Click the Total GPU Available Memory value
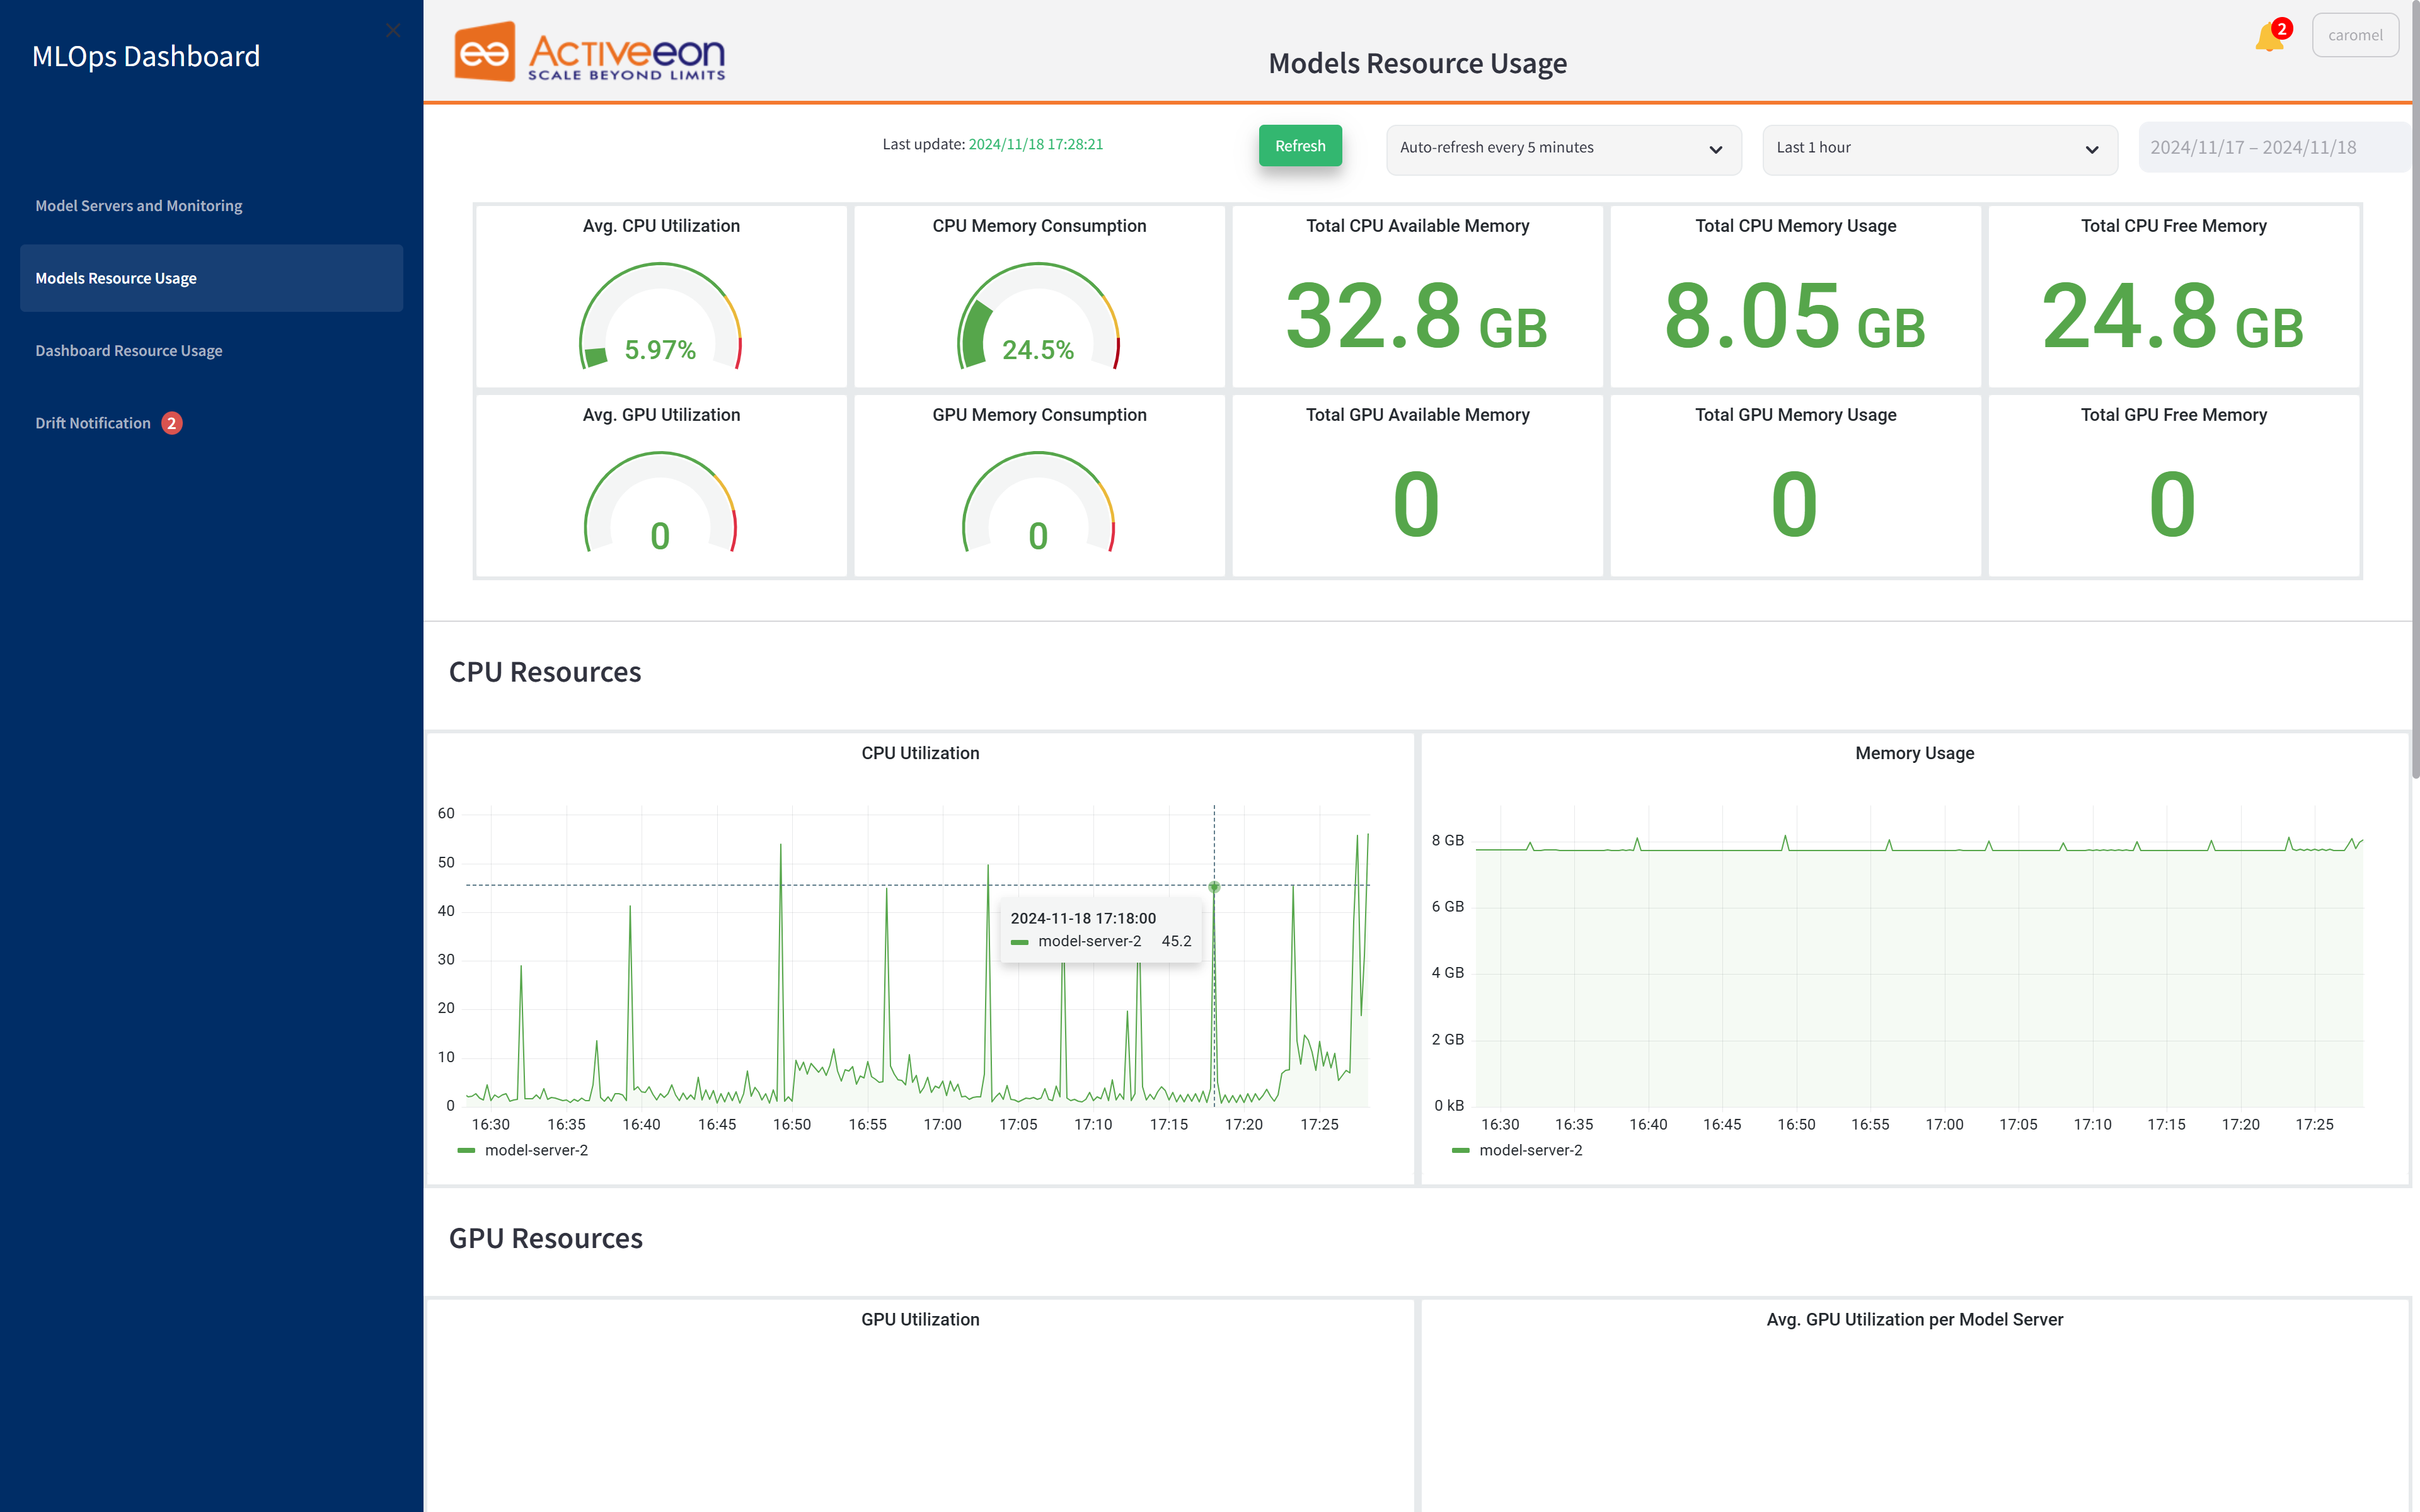This screenshot has width=2420, height=1512. (1416, 505)
